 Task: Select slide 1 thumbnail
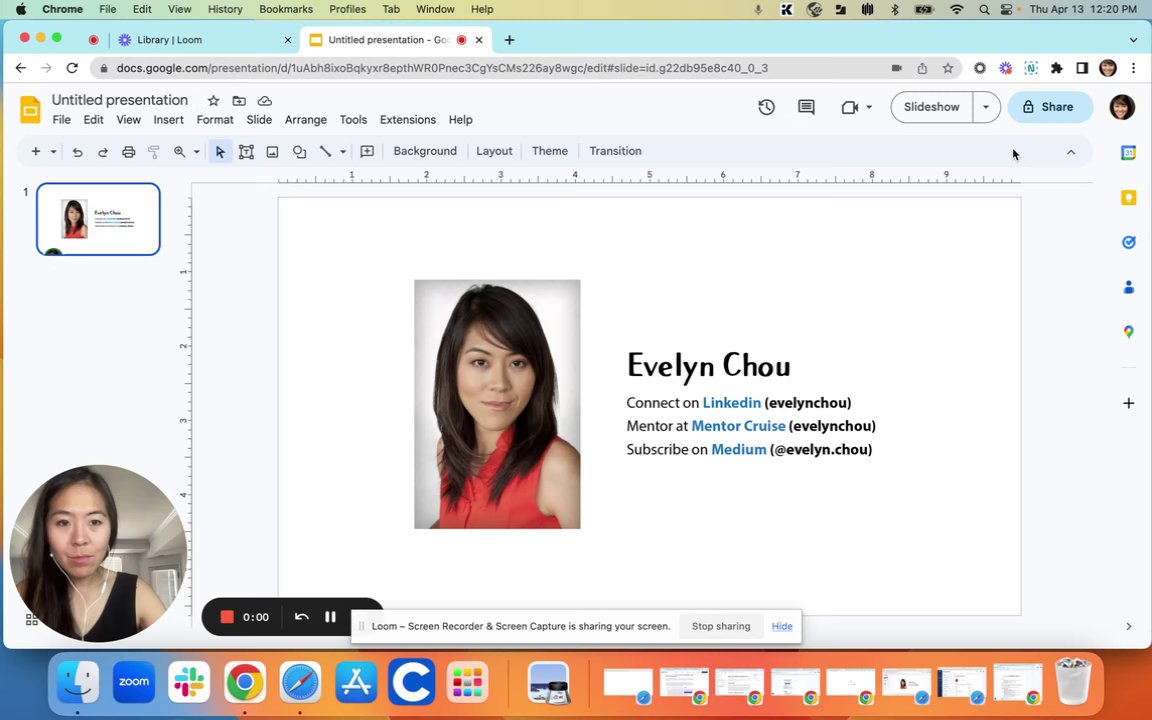98,219
